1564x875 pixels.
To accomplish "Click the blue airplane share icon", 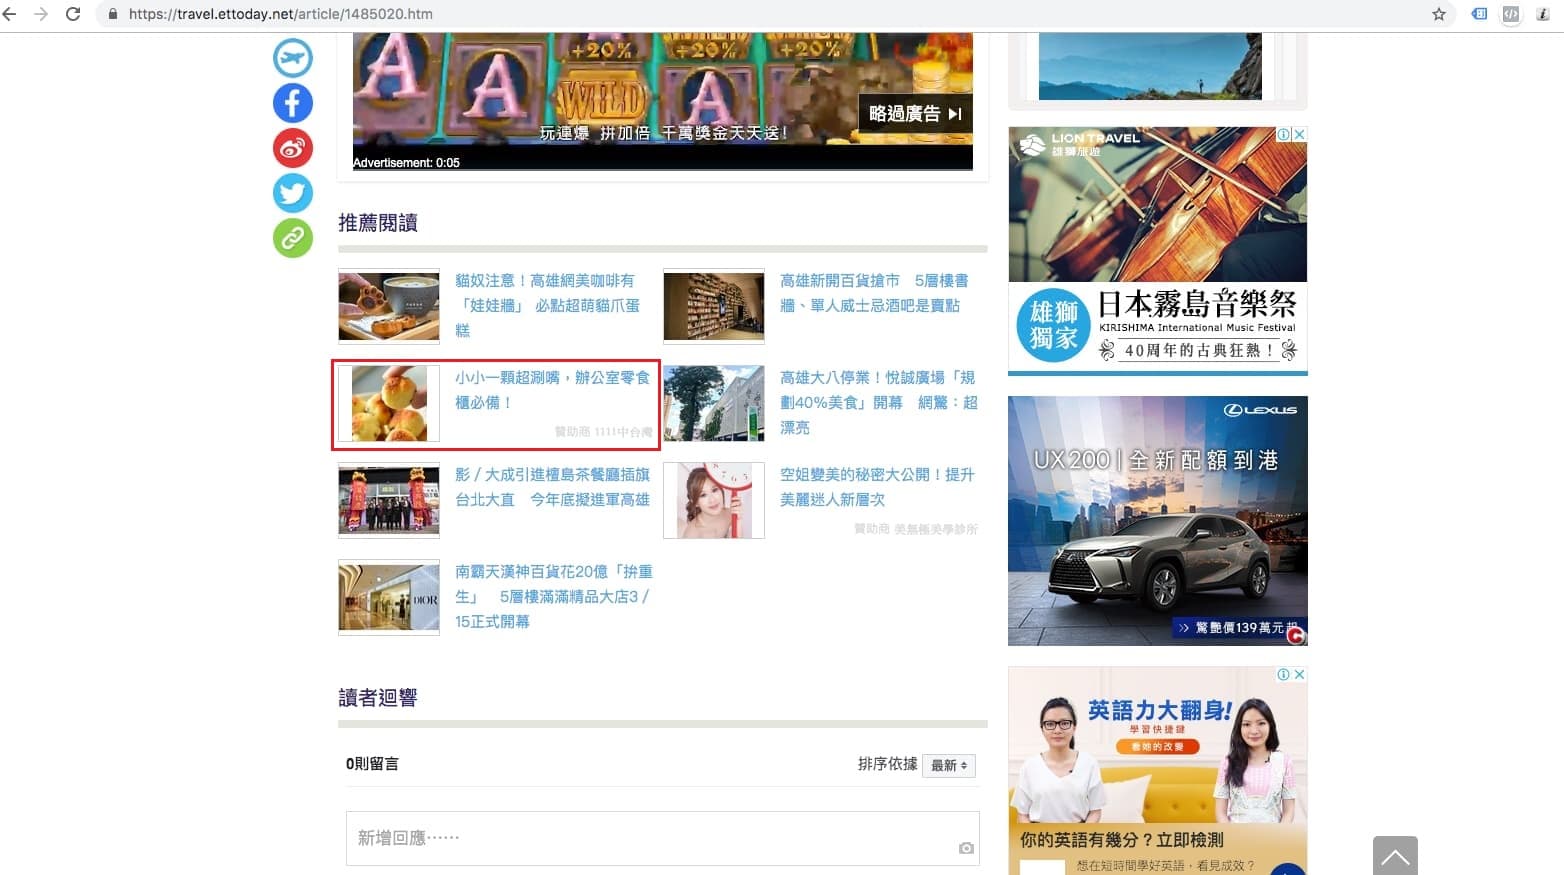I will pos(292,58).
